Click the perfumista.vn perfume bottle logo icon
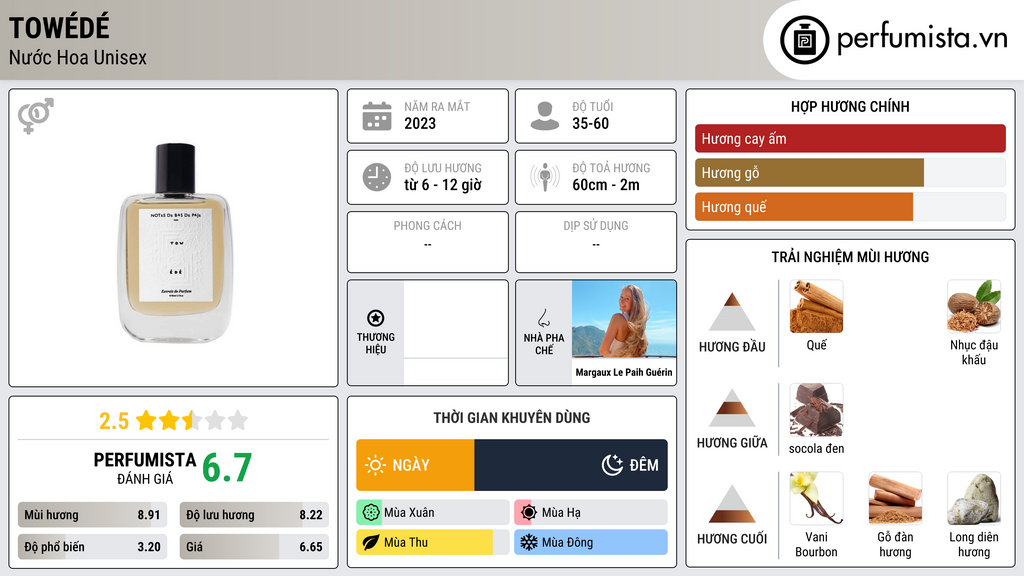The height and width of the screenshot is (576, 1024). tap(804, 40)
